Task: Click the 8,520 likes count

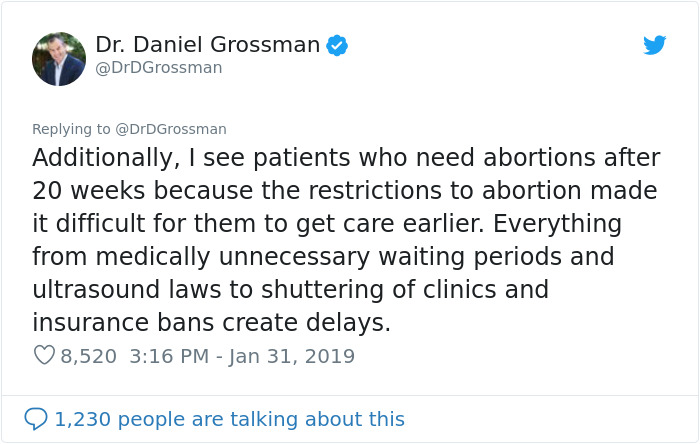Action: coord(89,356)
